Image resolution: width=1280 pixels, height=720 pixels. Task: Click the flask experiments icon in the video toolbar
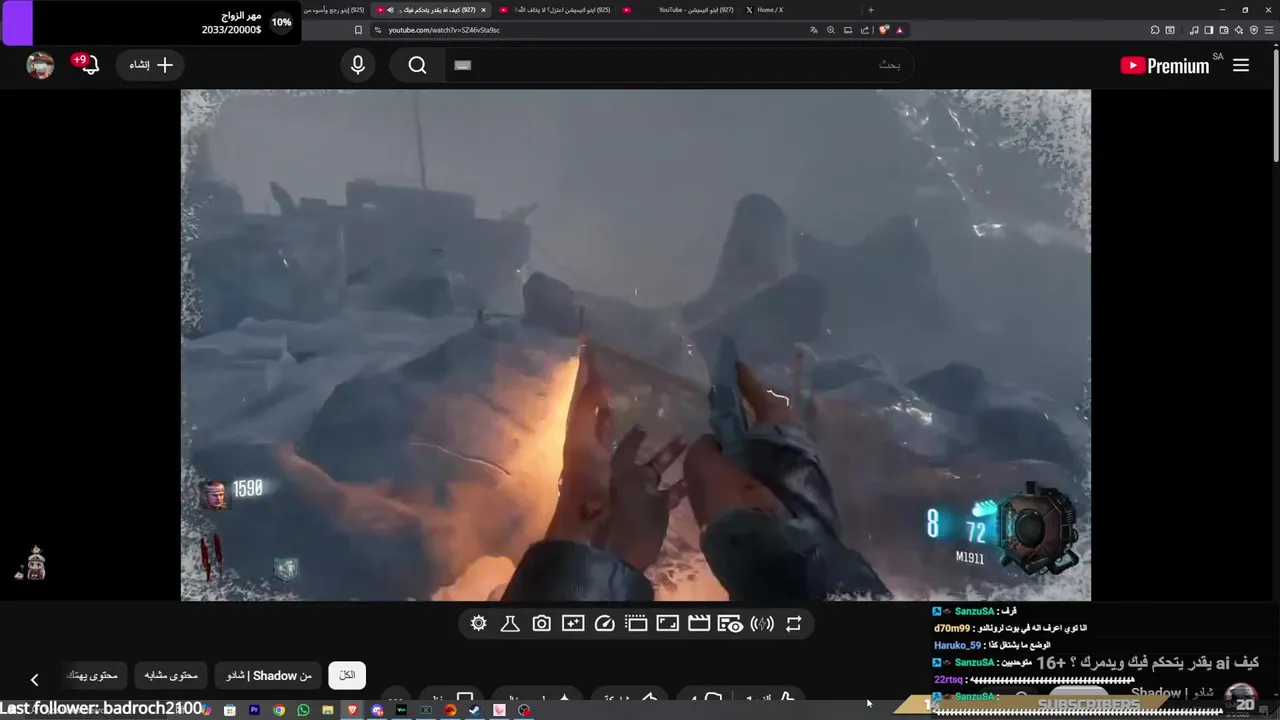(510, 624)
